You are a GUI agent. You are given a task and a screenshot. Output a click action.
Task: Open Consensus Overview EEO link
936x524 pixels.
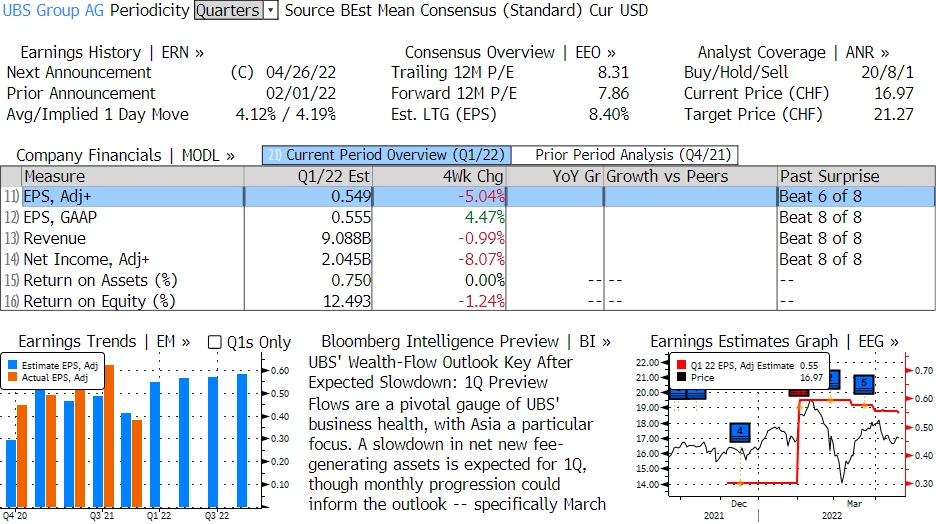(x=510, y=53)
